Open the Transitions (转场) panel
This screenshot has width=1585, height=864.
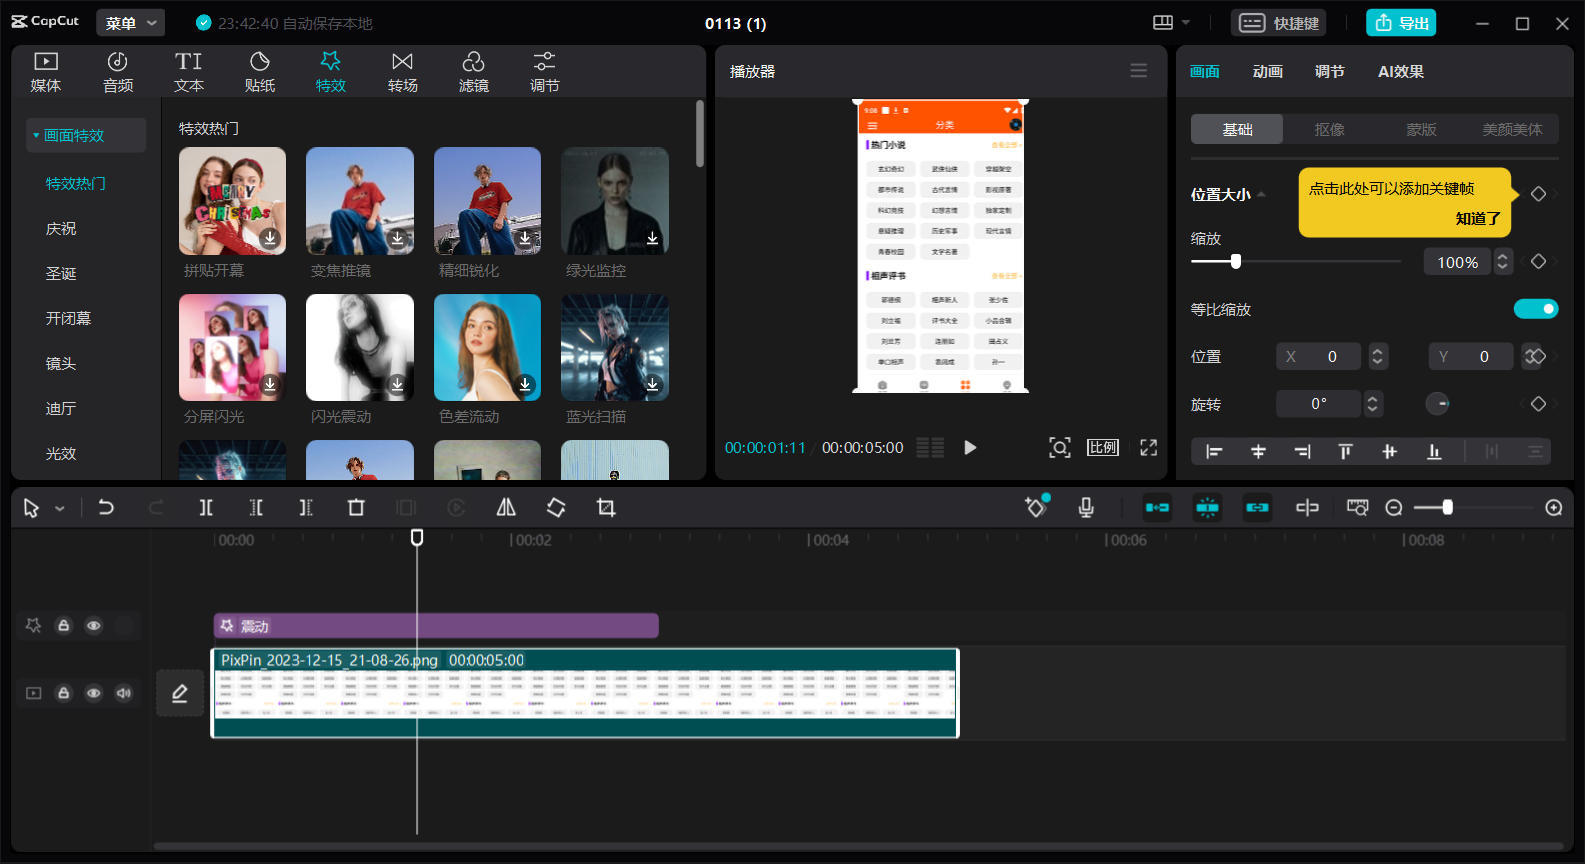(x=402, y=72)
